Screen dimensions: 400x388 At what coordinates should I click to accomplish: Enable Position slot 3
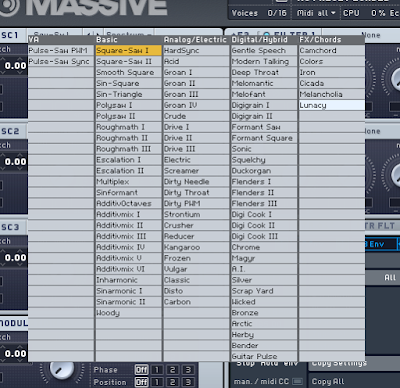point(188,382)
